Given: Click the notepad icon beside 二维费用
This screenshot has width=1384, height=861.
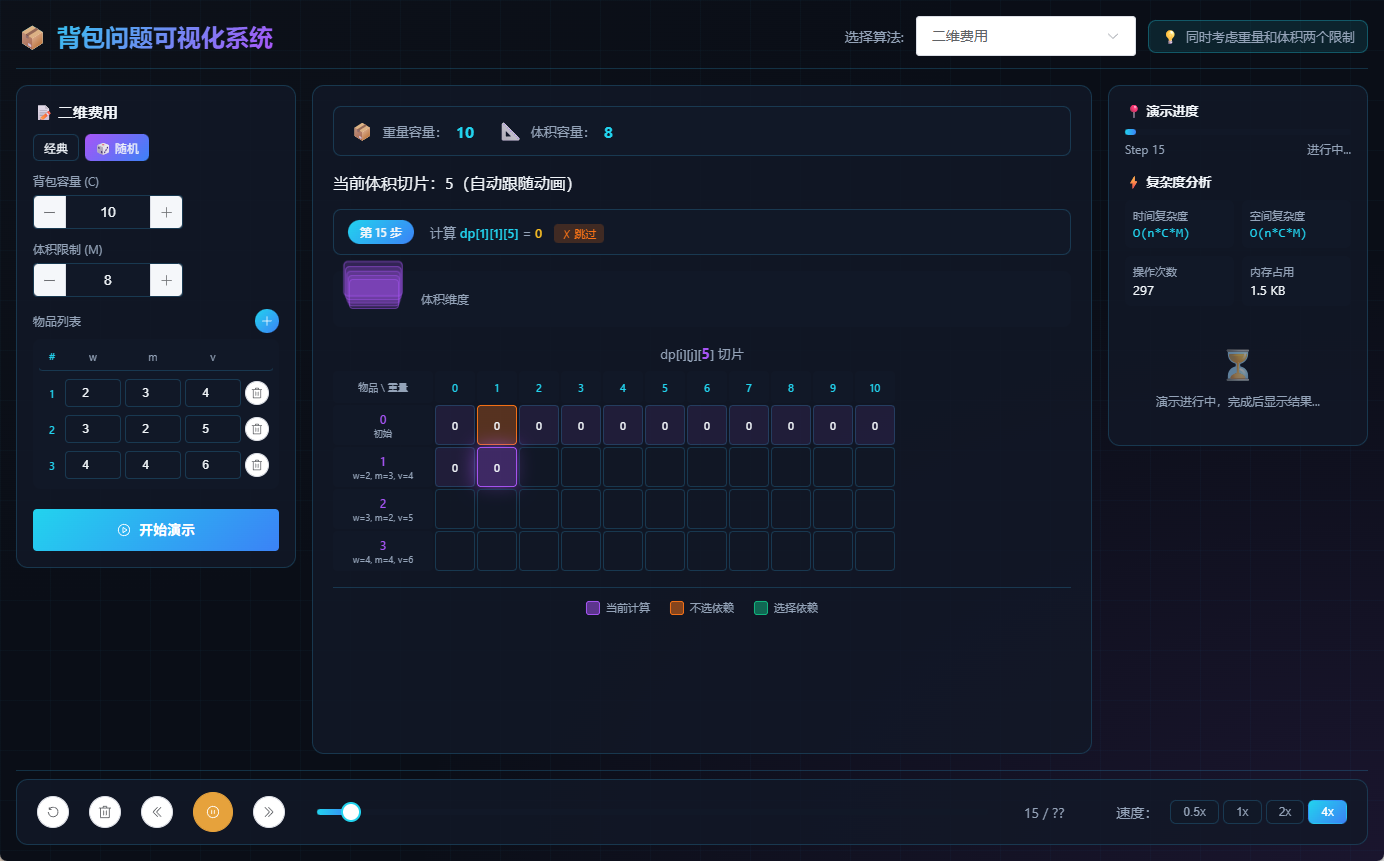Looking at the screenshot, I should pyautogui.click(x=43, y=113).
